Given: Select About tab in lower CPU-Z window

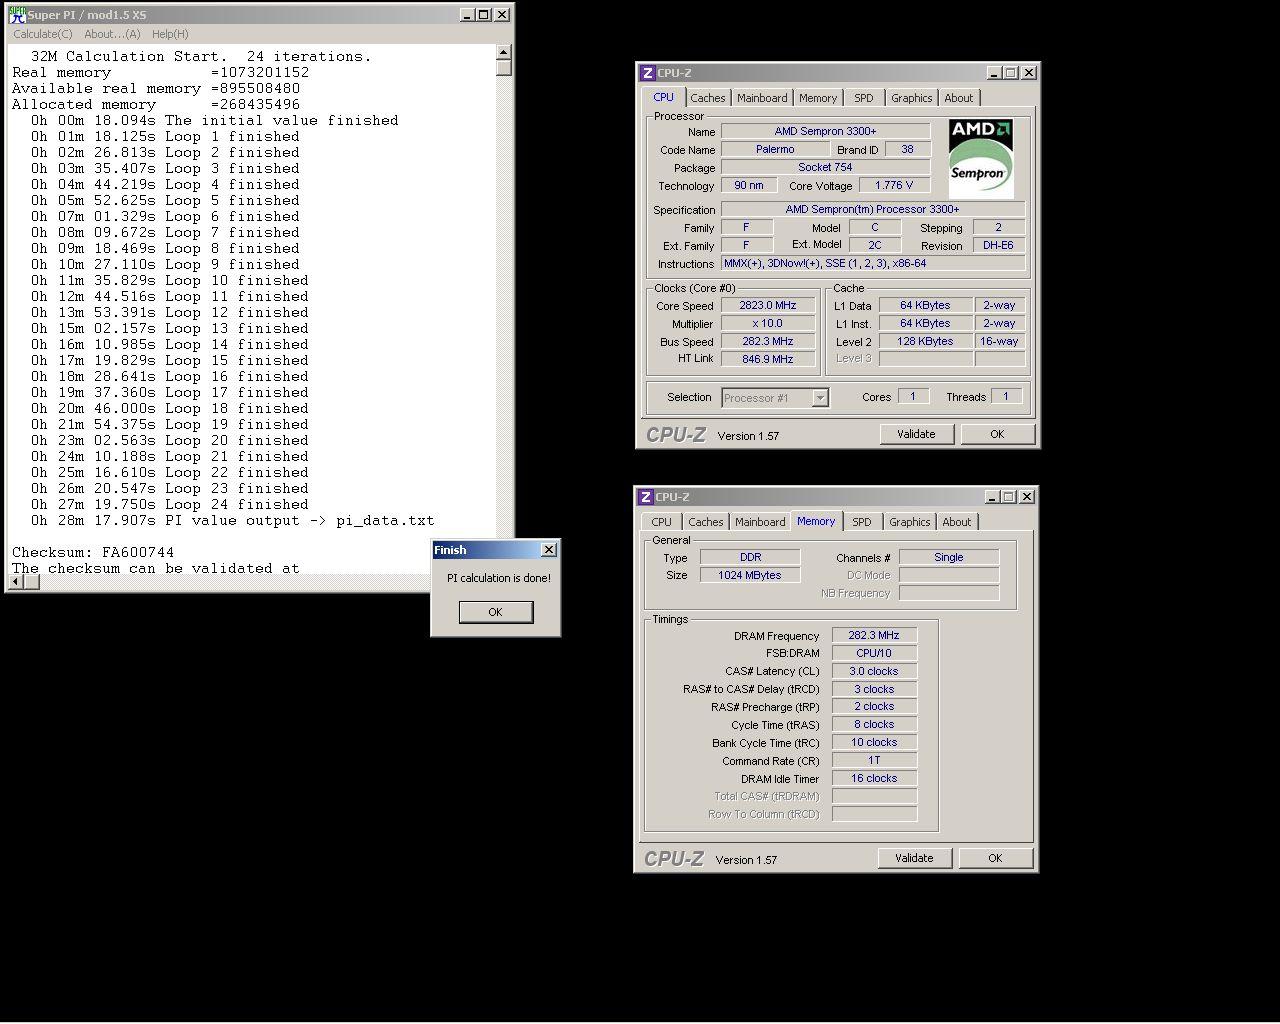Looking at the screenshot, I should point(957,522).
